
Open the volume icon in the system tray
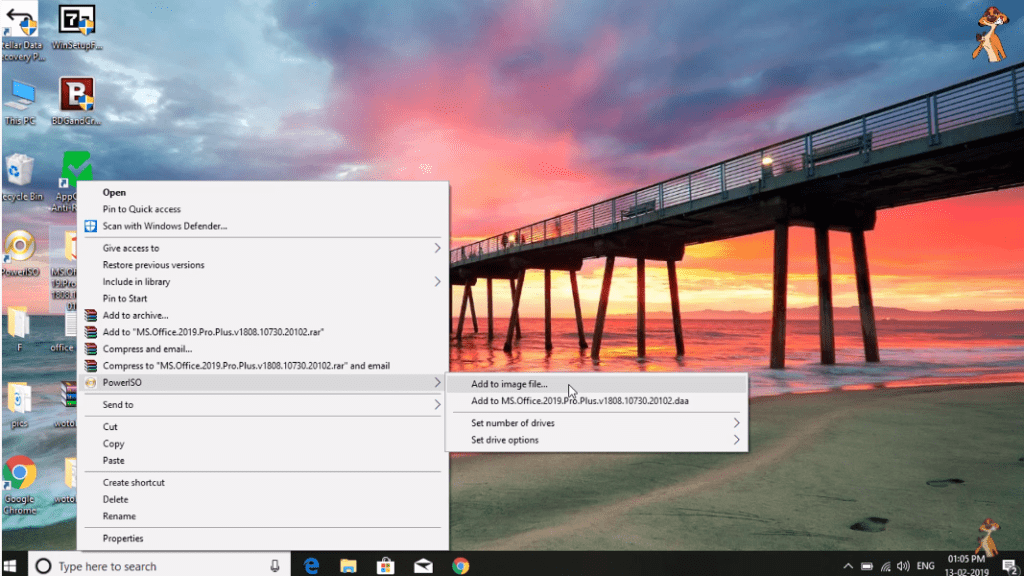pos(905,565)
